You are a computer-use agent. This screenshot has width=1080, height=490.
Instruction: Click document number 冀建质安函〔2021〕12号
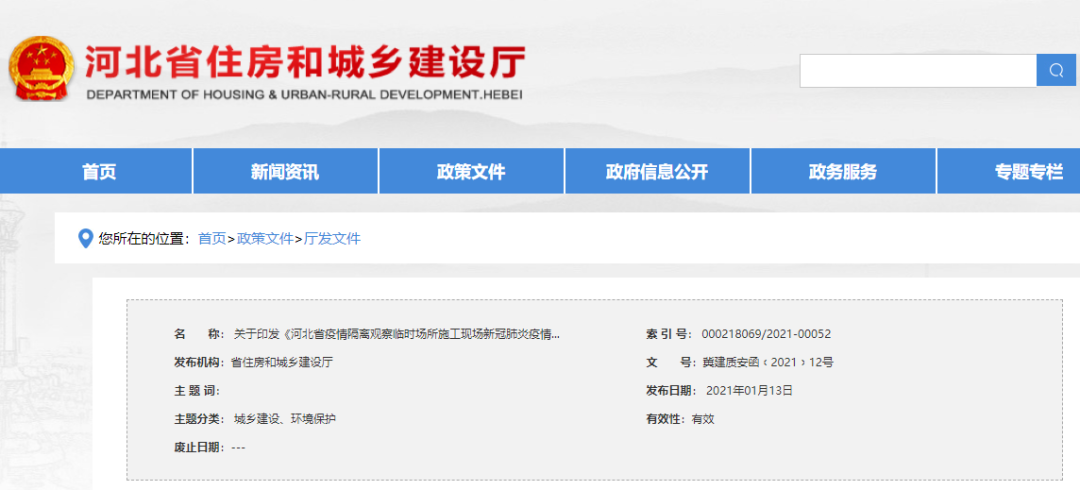point(768,362)
